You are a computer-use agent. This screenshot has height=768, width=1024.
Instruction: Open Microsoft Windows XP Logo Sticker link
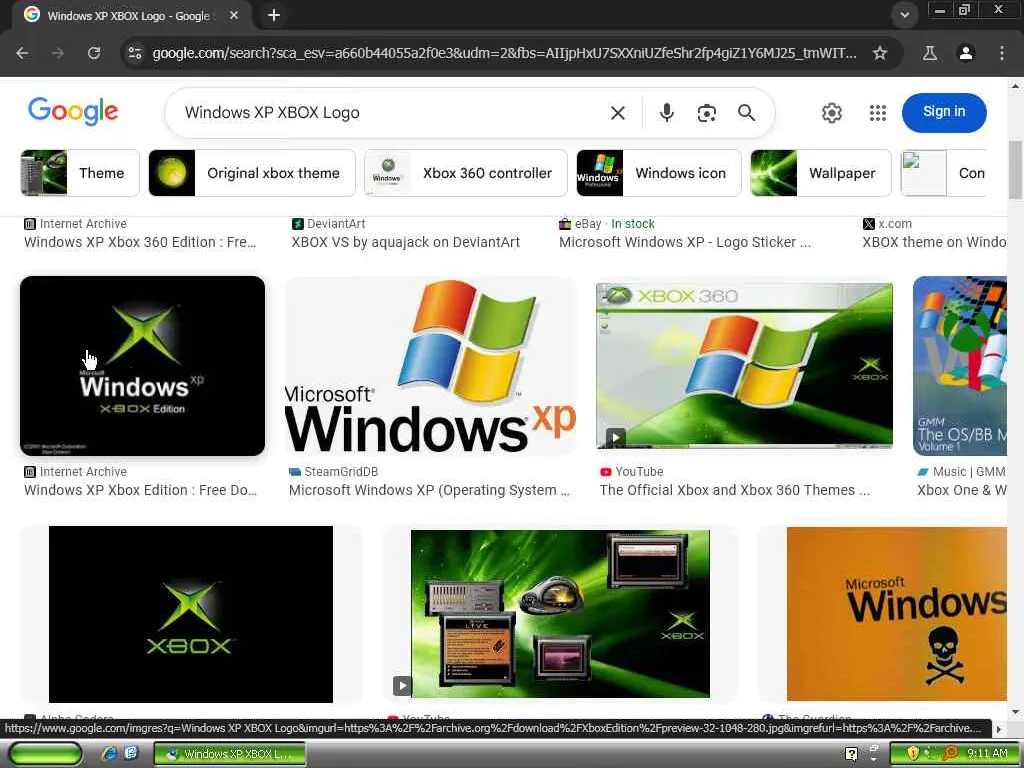click(685, 242)
